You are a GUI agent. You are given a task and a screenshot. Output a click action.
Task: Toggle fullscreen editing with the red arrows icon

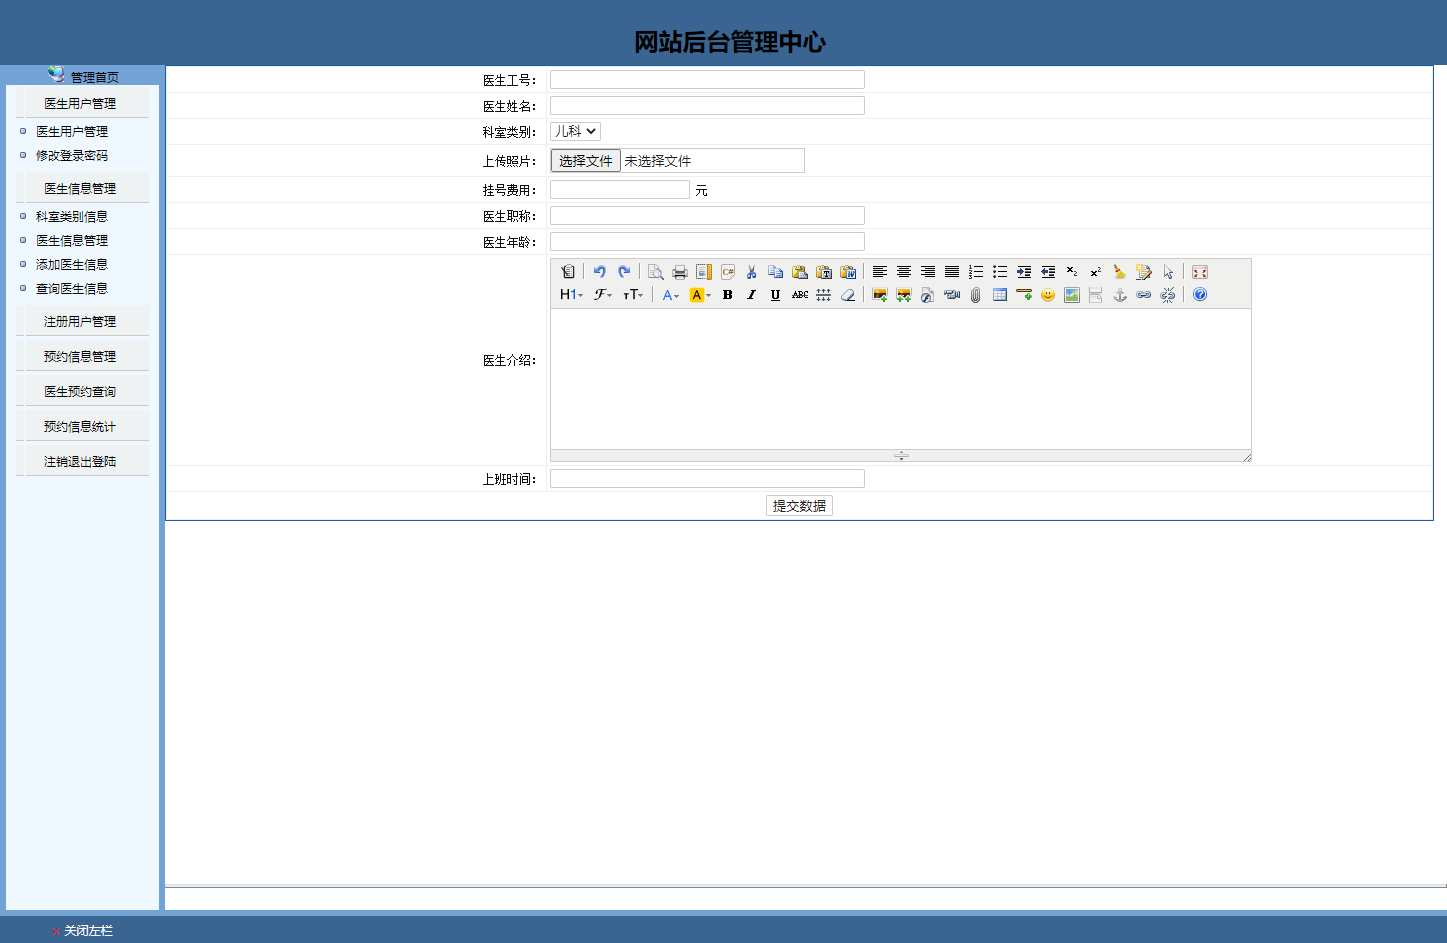[1199, 271]
